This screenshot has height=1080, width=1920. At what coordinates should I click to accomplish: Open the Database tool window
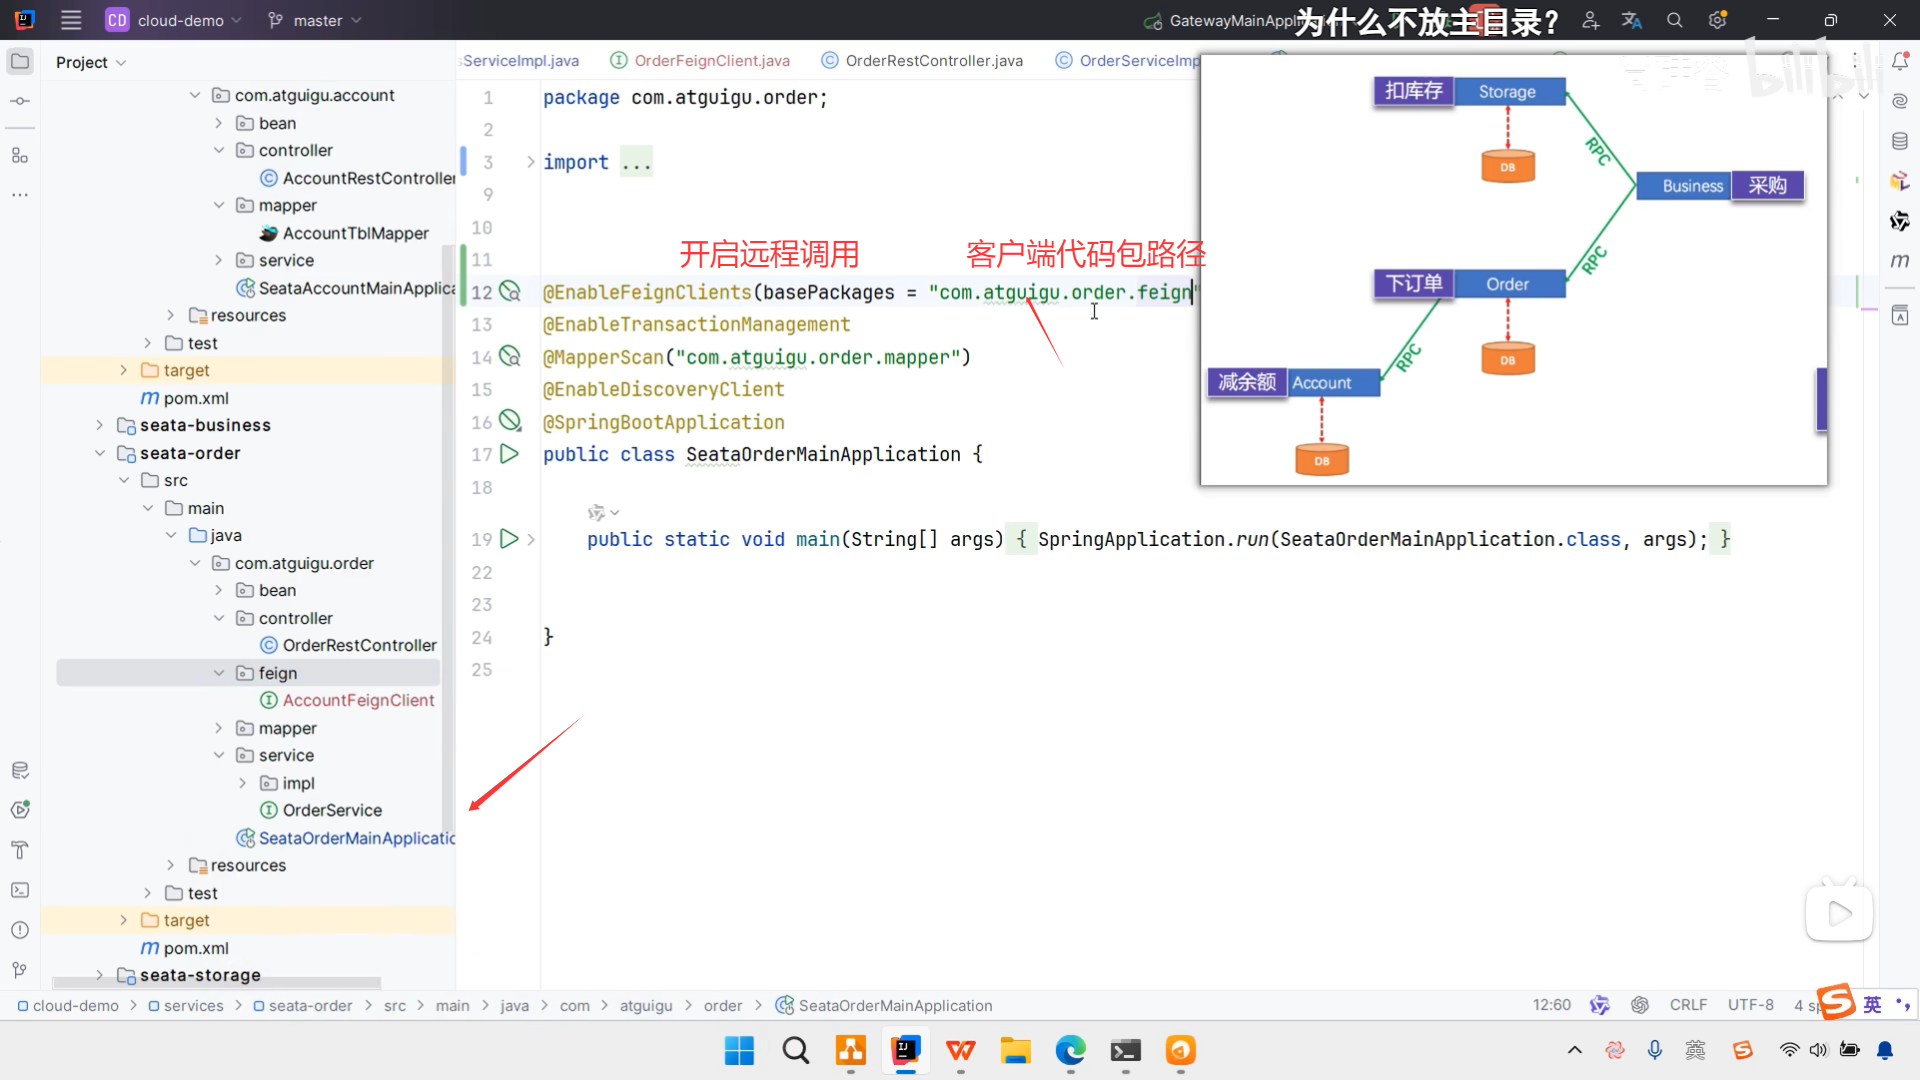(1900, 141)
